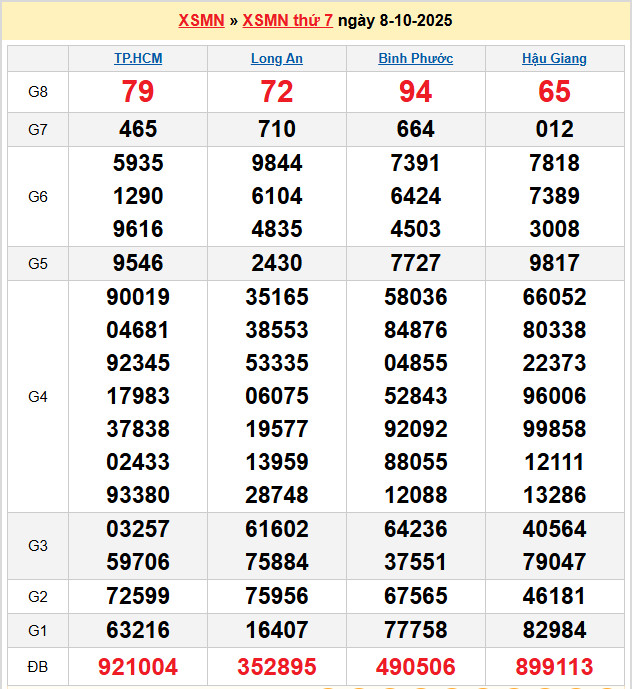Click the G8 row label
632x689 pixels.
38,92
